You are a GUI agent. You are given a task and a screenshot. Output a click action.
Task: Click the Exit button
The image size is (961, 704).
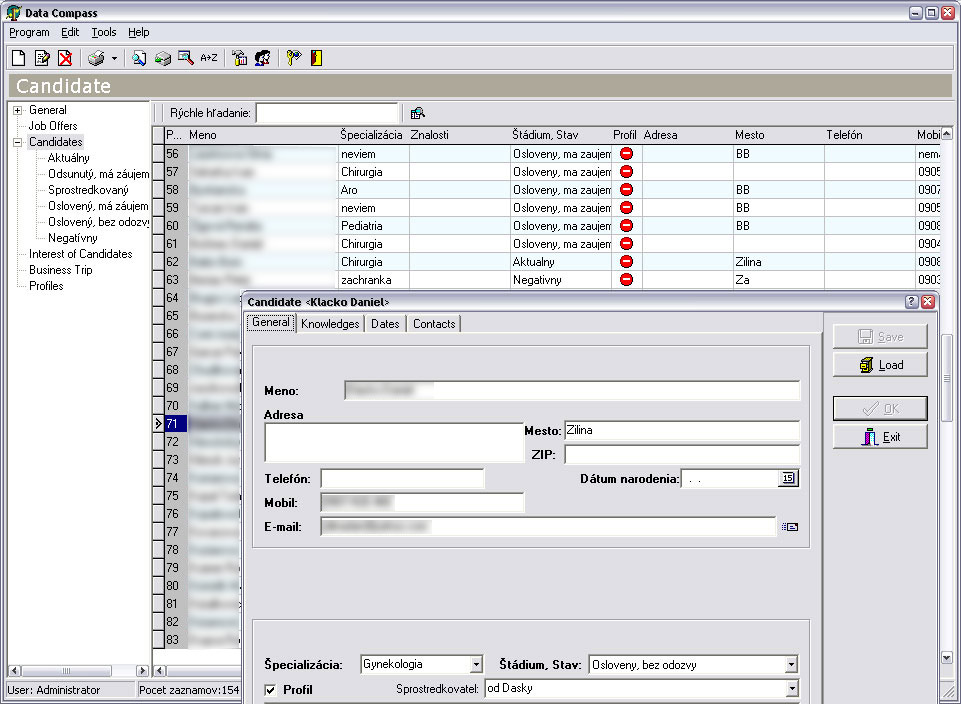coord(880,437)
